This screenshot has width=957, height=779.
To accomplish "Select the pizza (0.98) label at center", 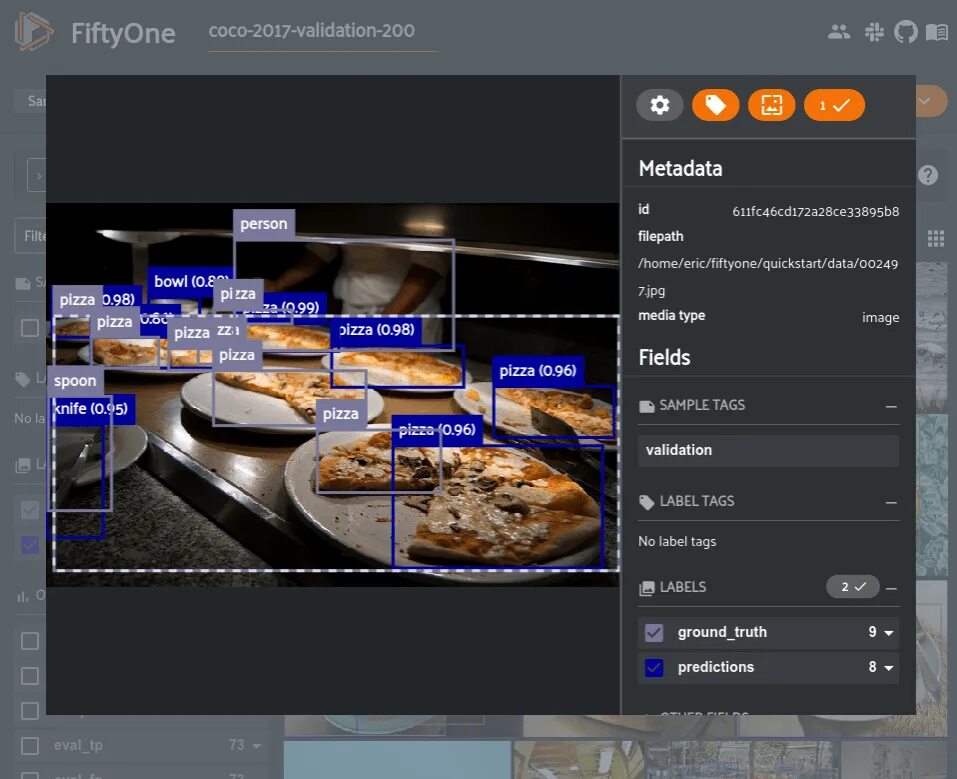I will pos(377,330).
